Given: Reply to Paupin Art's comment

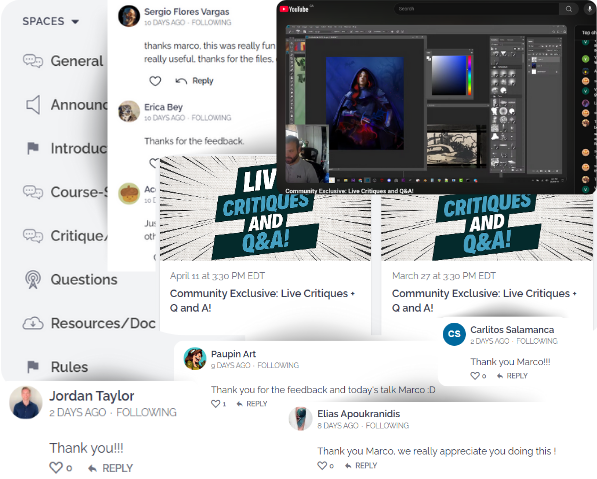Looking at the screenshot, I should point(252,404).
